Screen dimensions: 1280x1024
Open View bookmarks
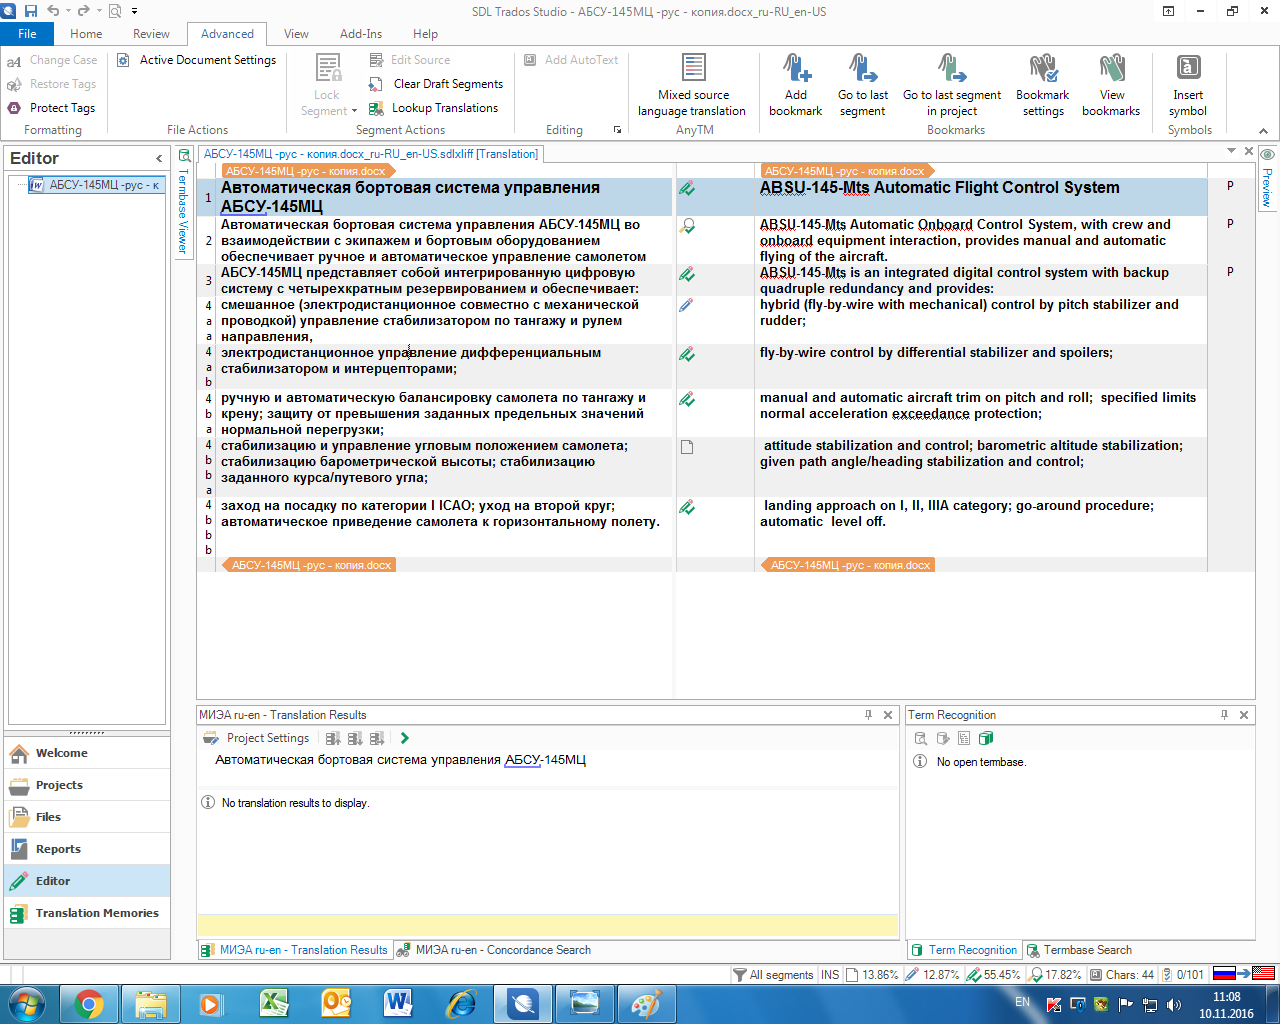1111,85
